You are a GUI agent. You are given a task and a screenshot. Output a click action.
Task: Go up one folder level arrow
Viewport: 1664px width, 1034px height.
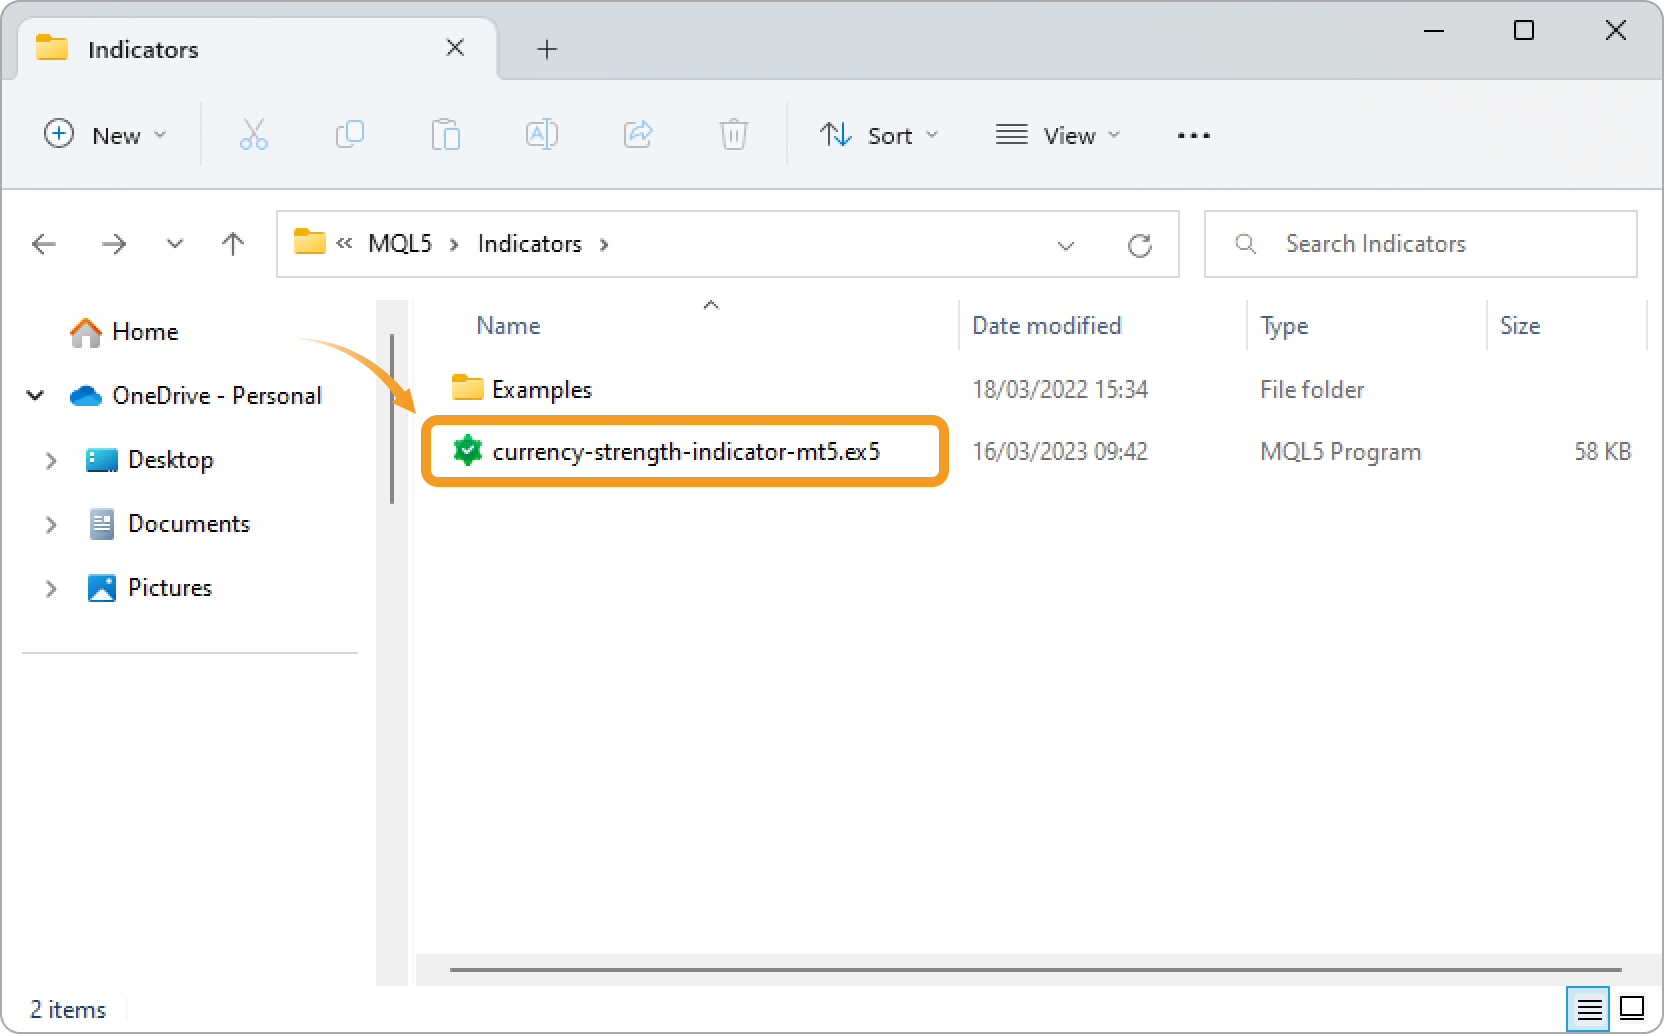[233, 244]
